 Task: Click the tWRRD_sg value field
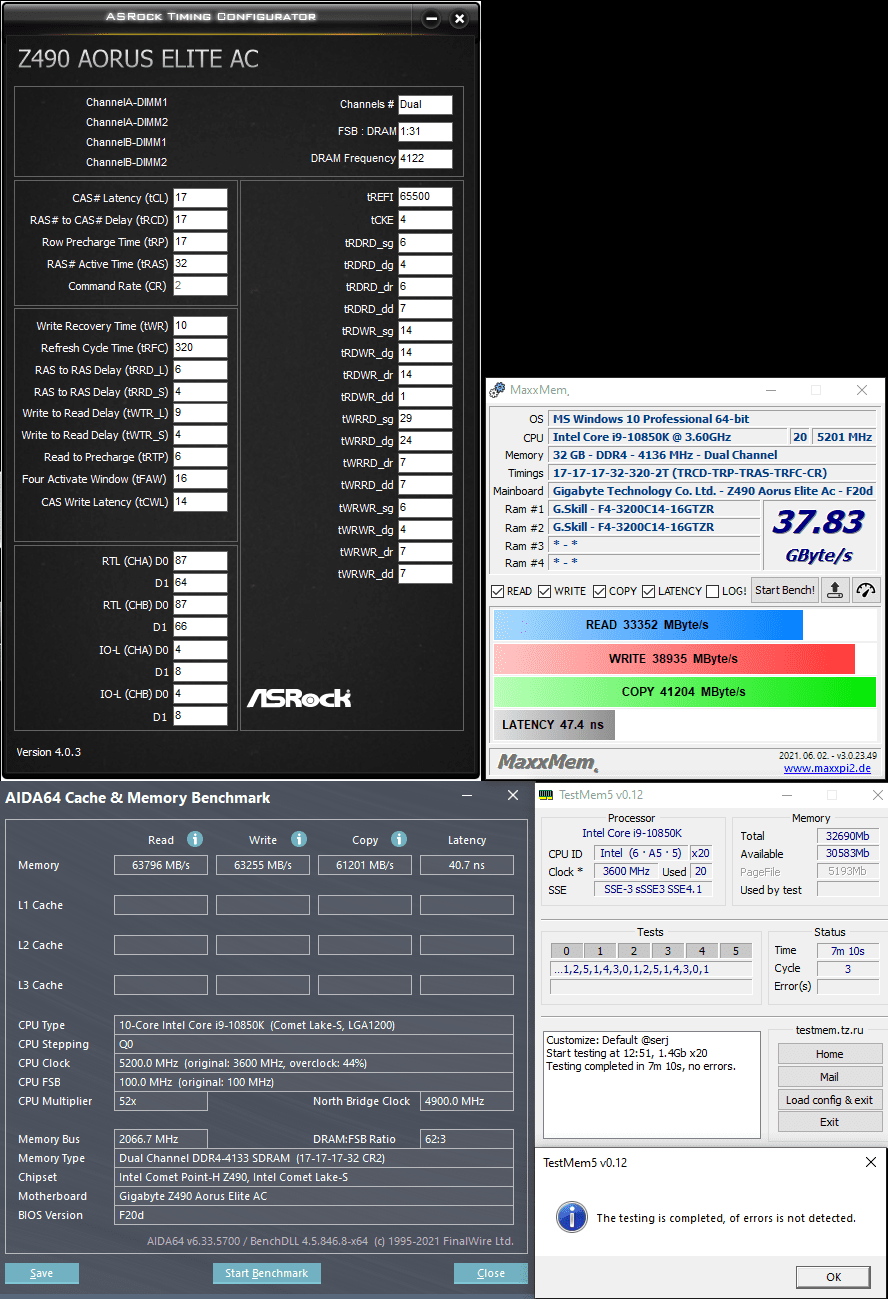425,419
